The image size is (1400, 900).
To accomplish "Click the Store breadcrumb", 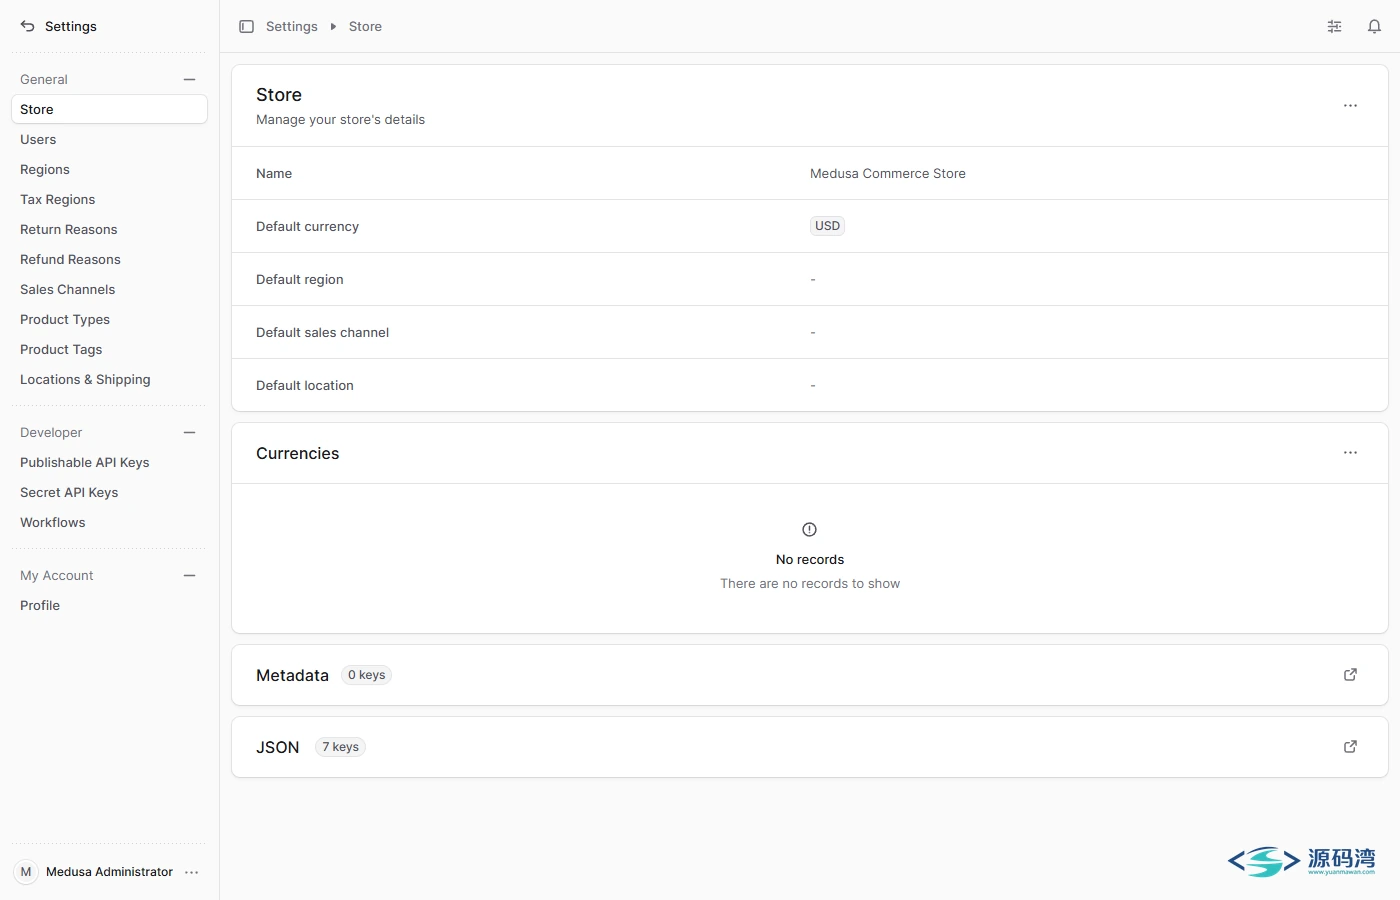I will pyautogui.click(x=365, y=27).
